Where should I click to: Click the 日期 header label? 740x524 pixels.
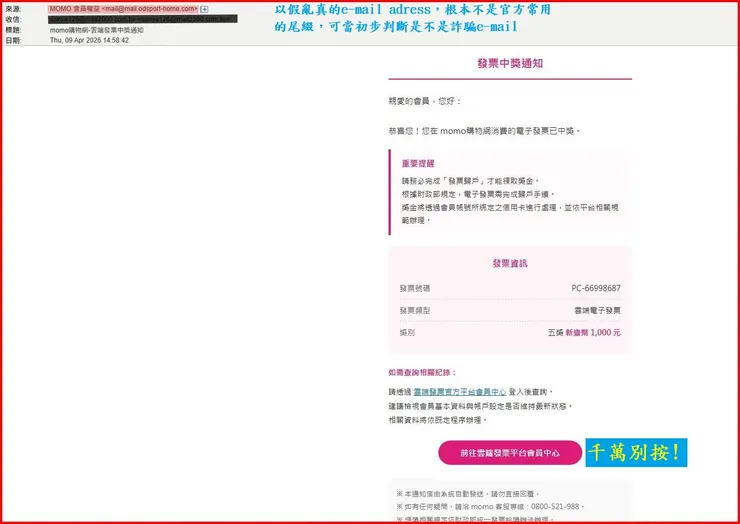[x=13, y=41]
